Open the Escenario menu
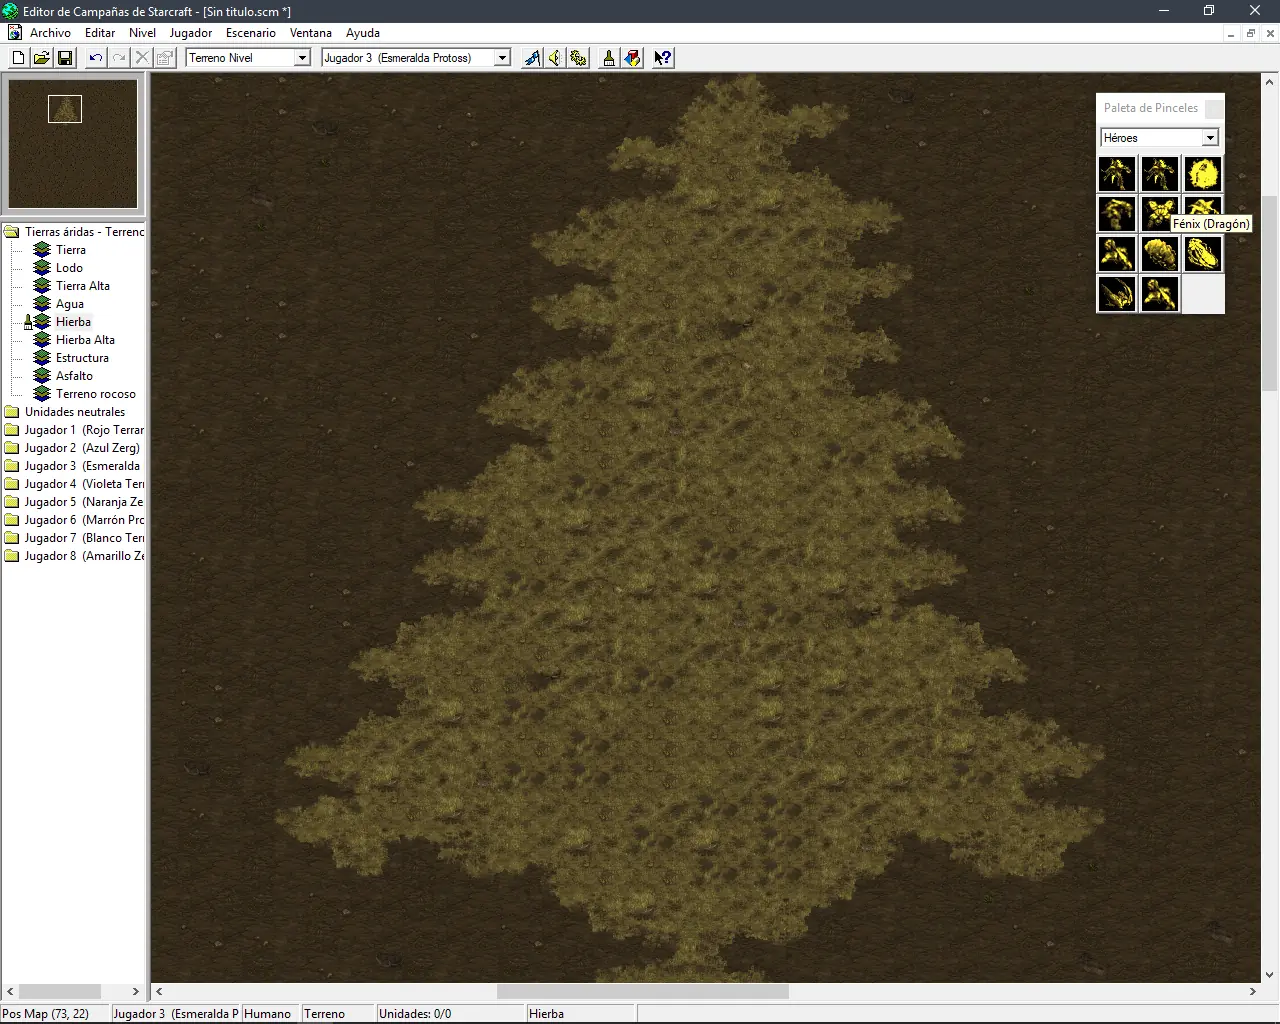The height and width of the screenshot is (1024, 1280). [x=251, y=33]
